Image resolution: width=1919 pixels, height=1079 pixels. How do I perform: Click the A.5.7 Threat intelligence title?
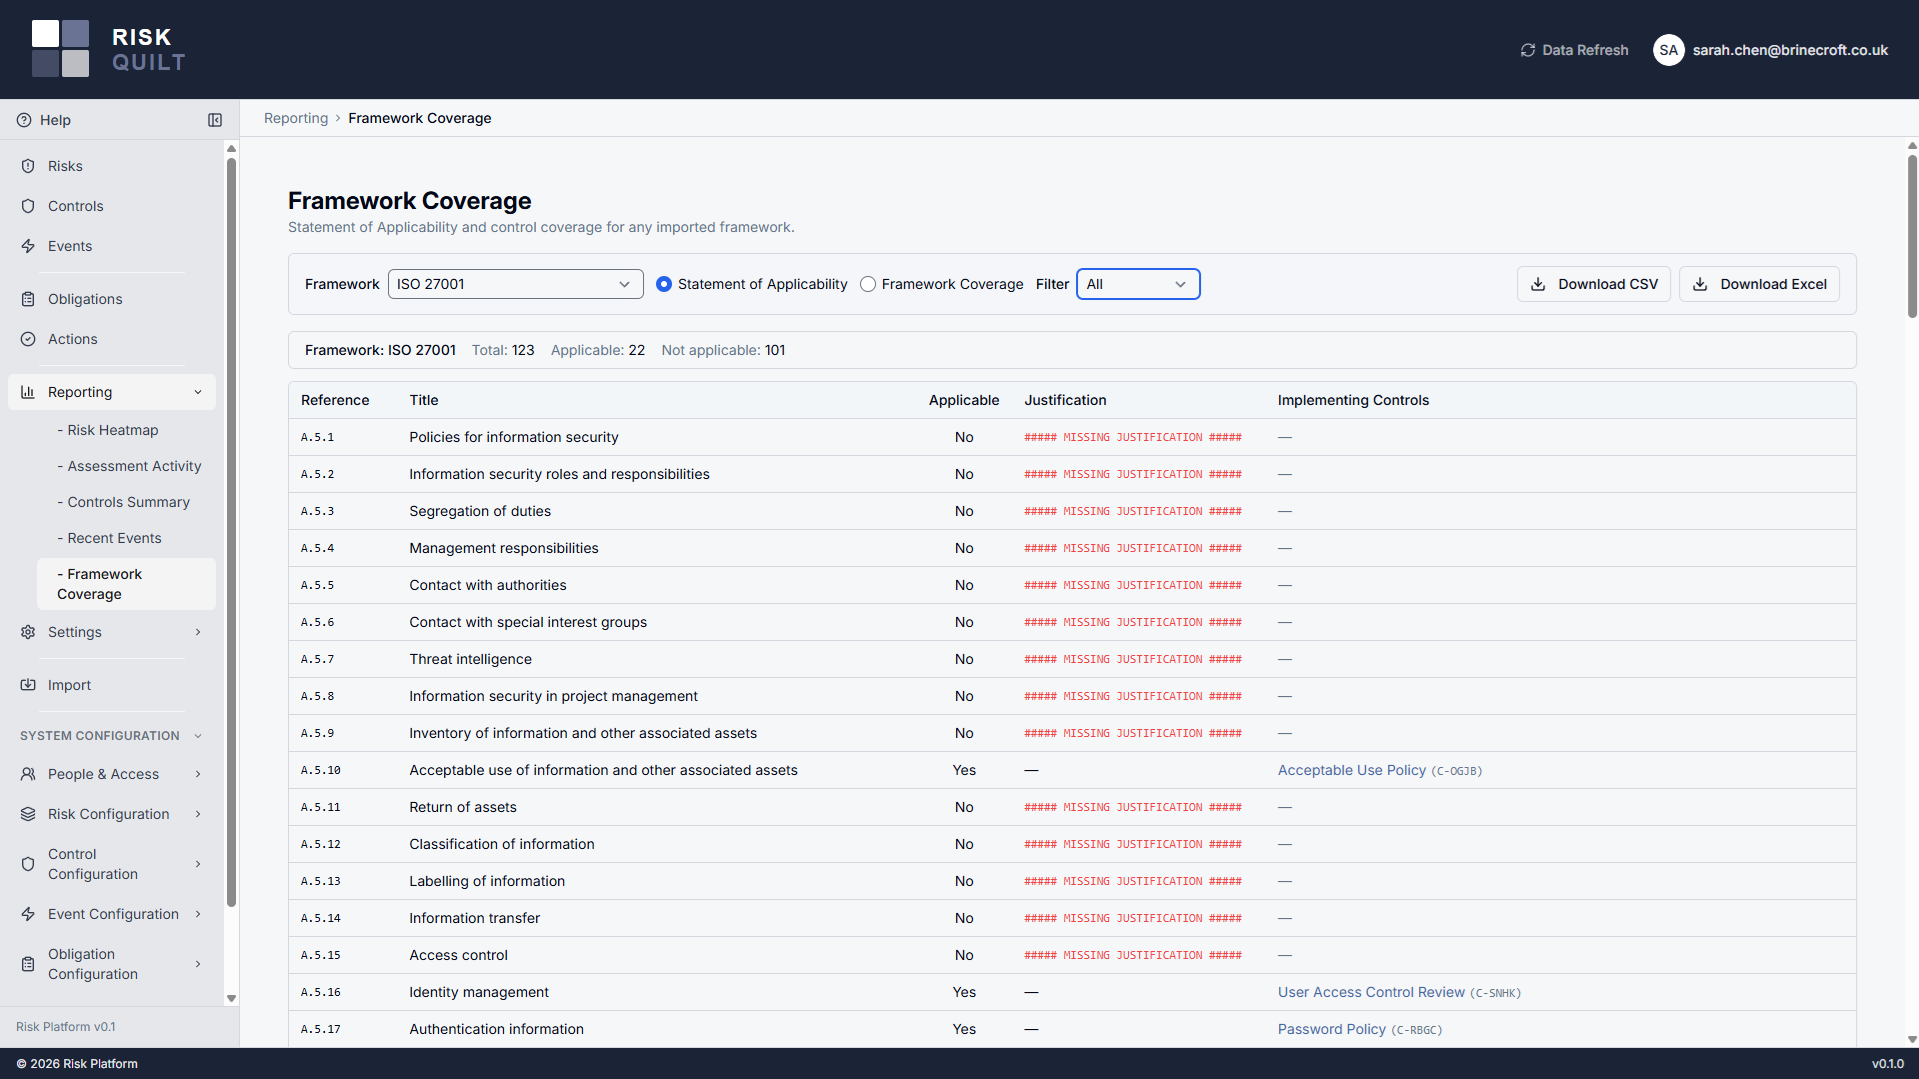470,659
